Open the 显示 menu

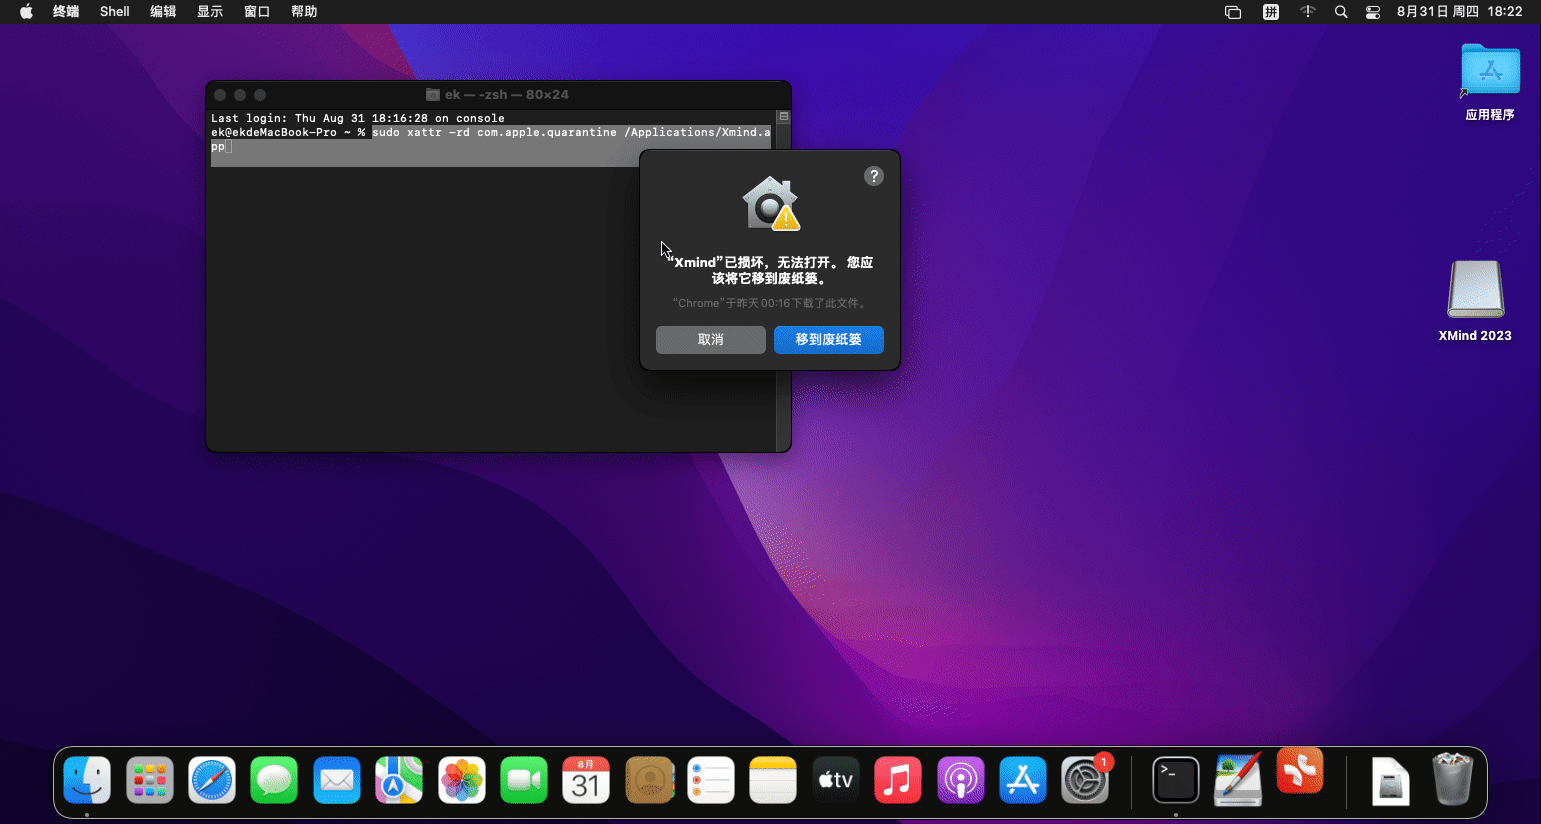[x=210, y=12]
